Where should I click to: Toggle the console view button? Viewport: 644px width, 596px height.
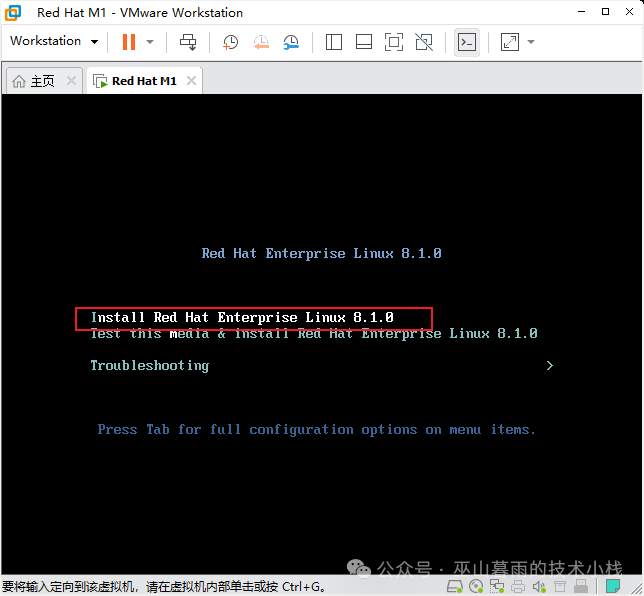[467, 42]
